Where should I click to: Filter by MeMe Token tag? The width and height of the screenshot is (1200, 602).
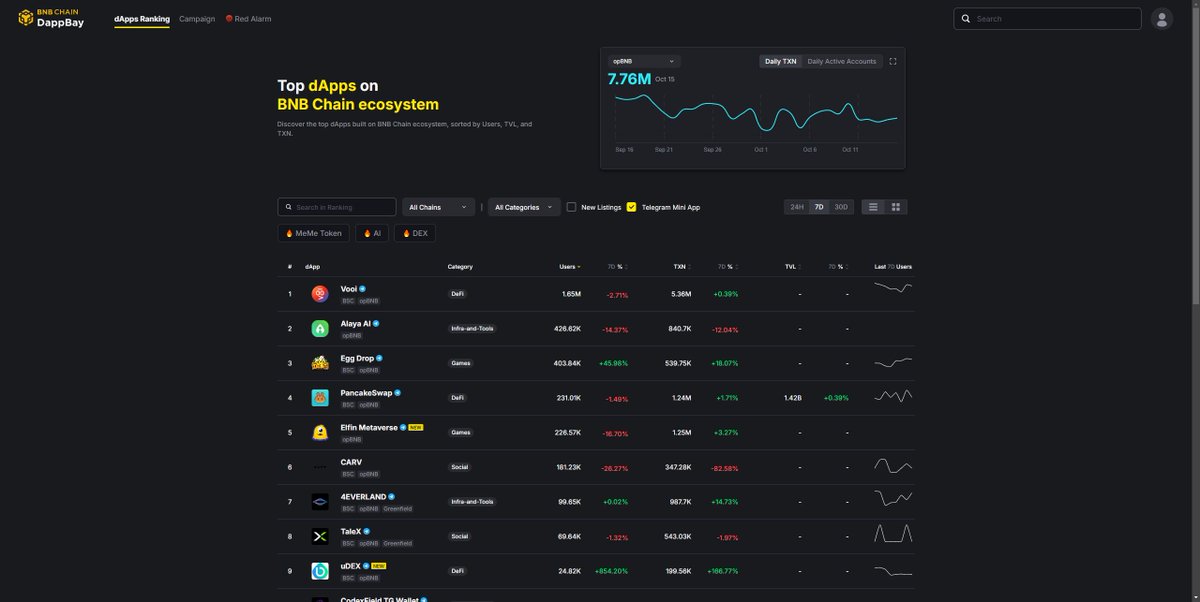313,233
